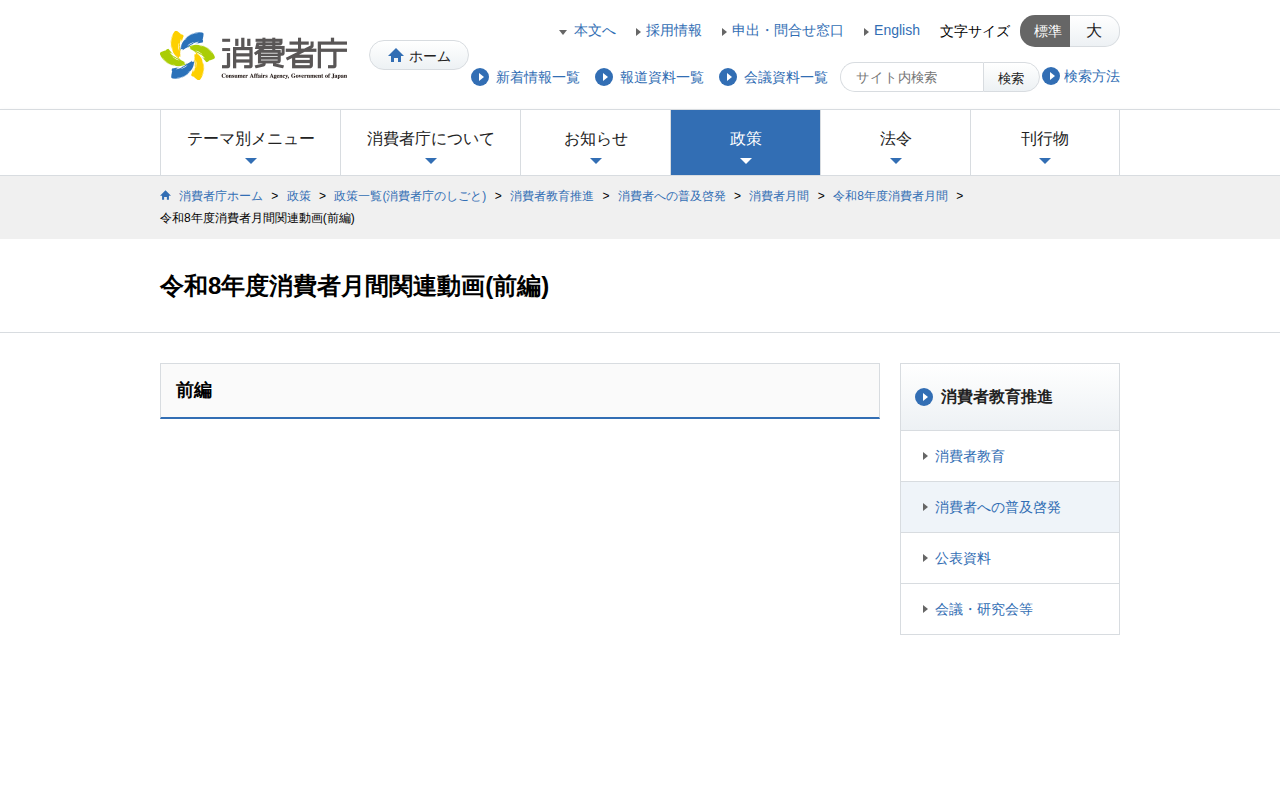Open the 会議資料一覧 link
1280x800 pixels.
tap(786, 77)
